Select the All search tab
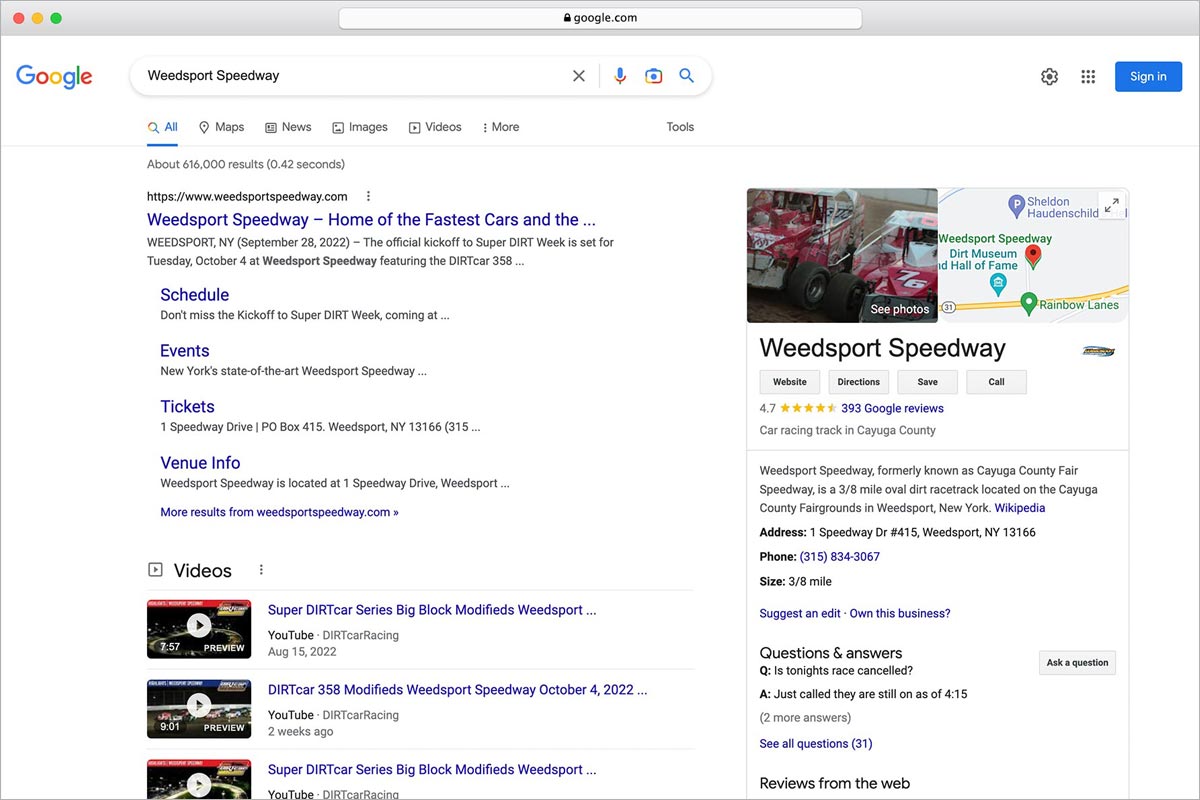 click(163, 127)
